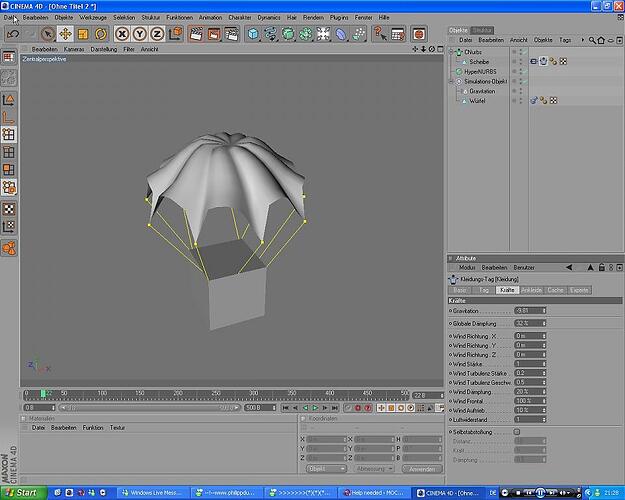The height and width of the screenshot is (500, 625).
Task: Activate the Rotate tool
Action: (100, 34)
